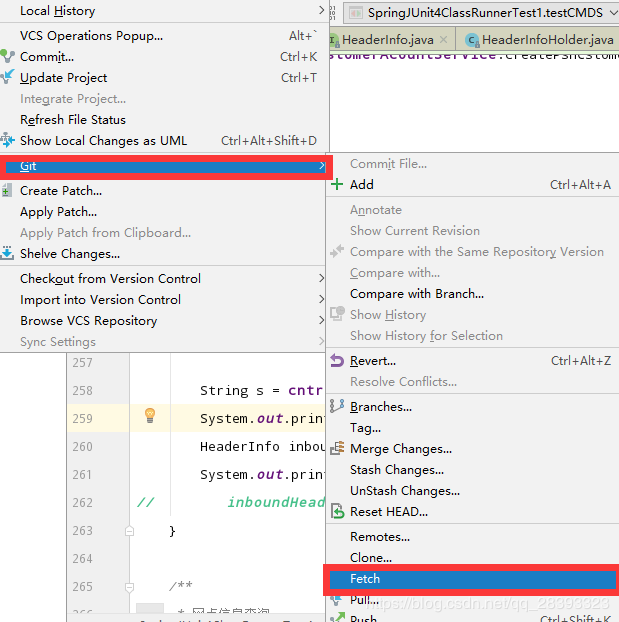This screenshot has height=622, width=619.
Task: Click the Reset HEAD icon
Action: point(337,512)
